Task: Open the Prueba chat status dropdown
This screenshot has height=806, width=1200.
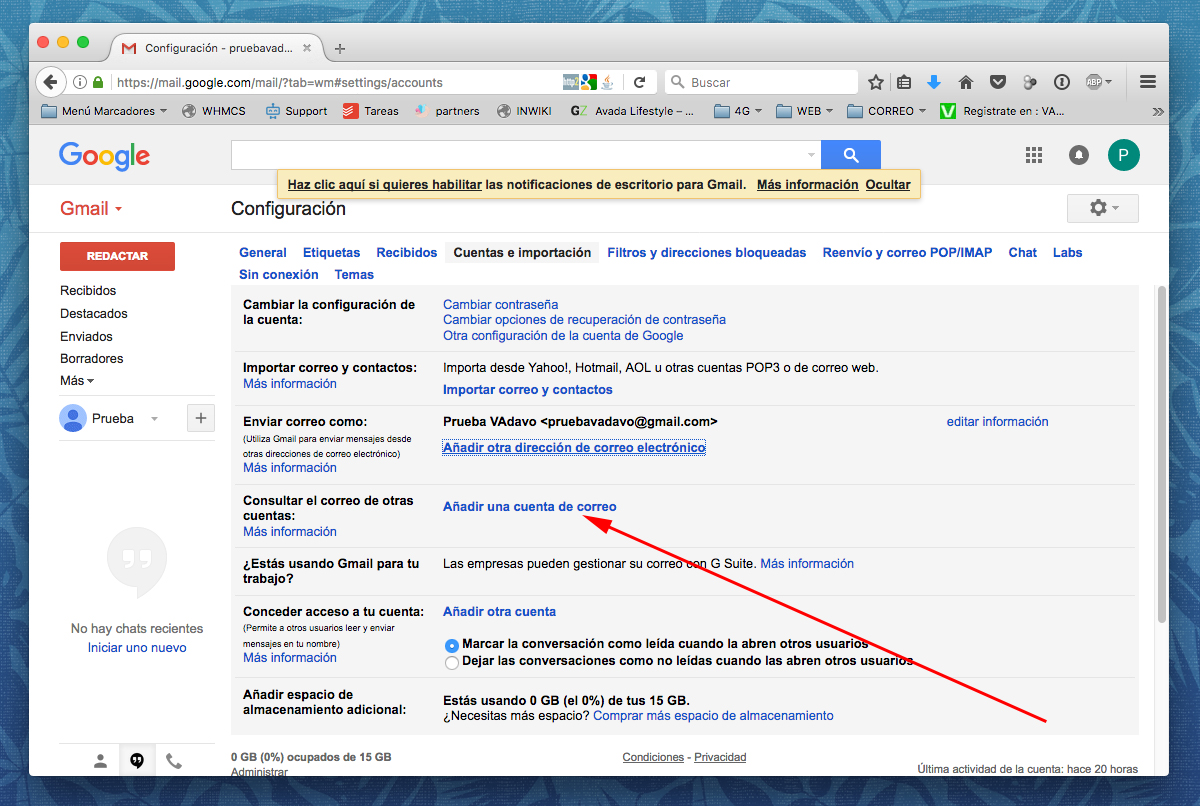Action: pos(154,419)
